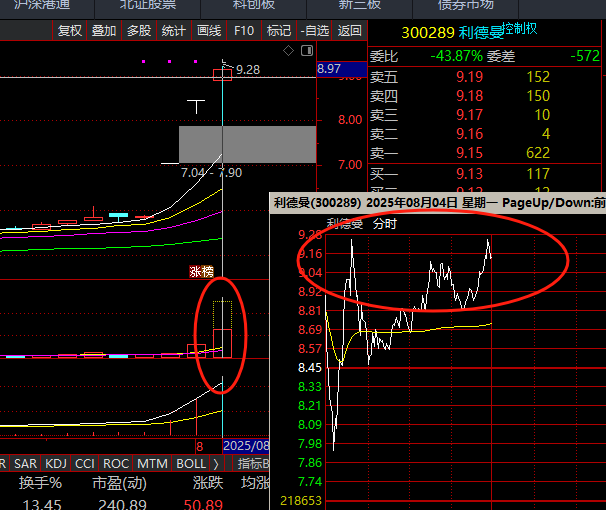This screenshot has height=510, width=606.
Task: Remove the stock with the -自选 button
Action: coord(315,31)
